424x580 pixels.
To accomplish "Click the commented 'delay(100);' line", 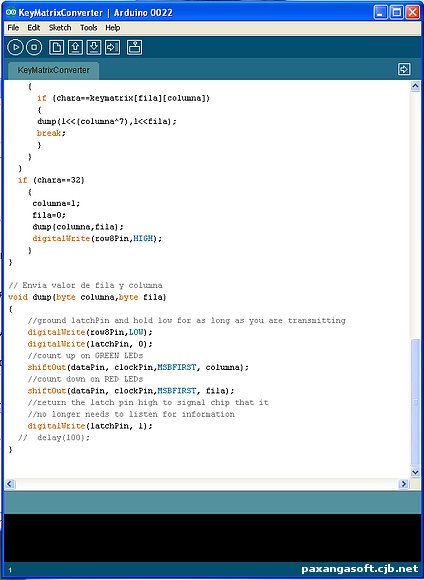I will (54, 438).
